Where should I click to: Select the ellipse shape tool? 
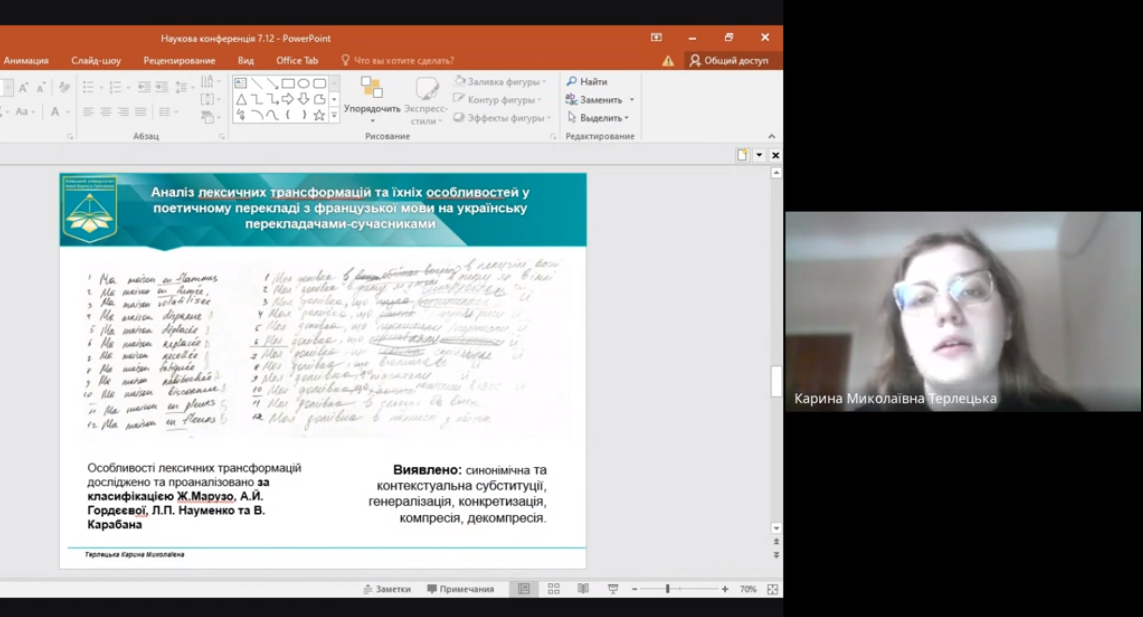coord(303,84)
